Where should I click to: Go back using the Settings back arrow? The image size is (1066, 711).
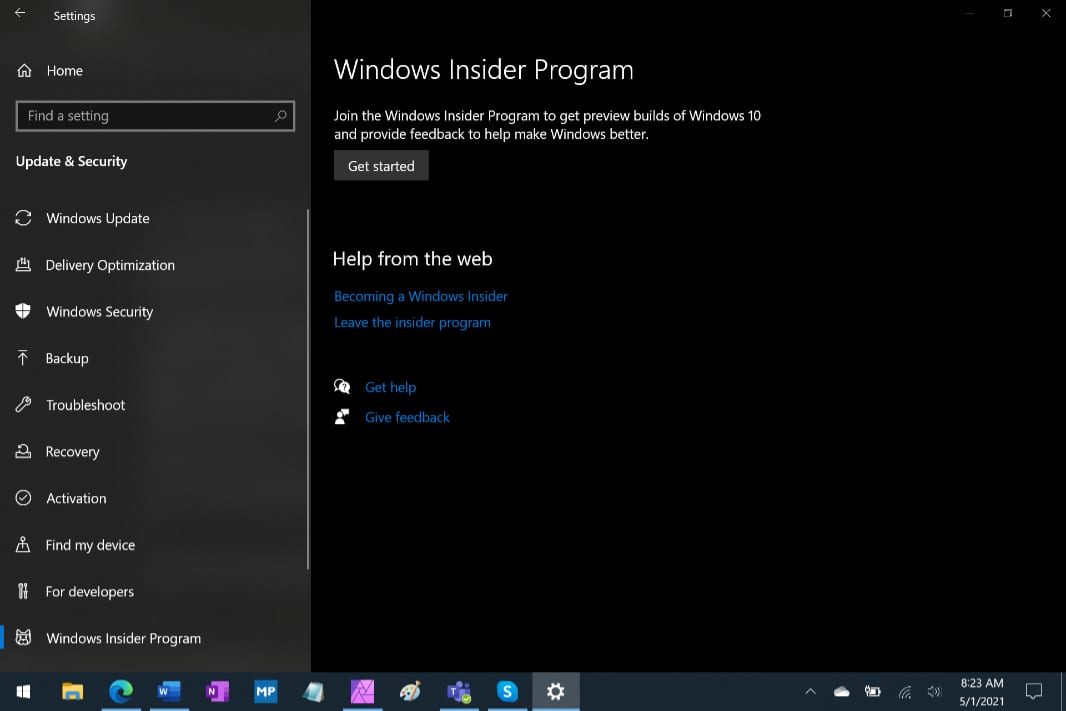20,14
